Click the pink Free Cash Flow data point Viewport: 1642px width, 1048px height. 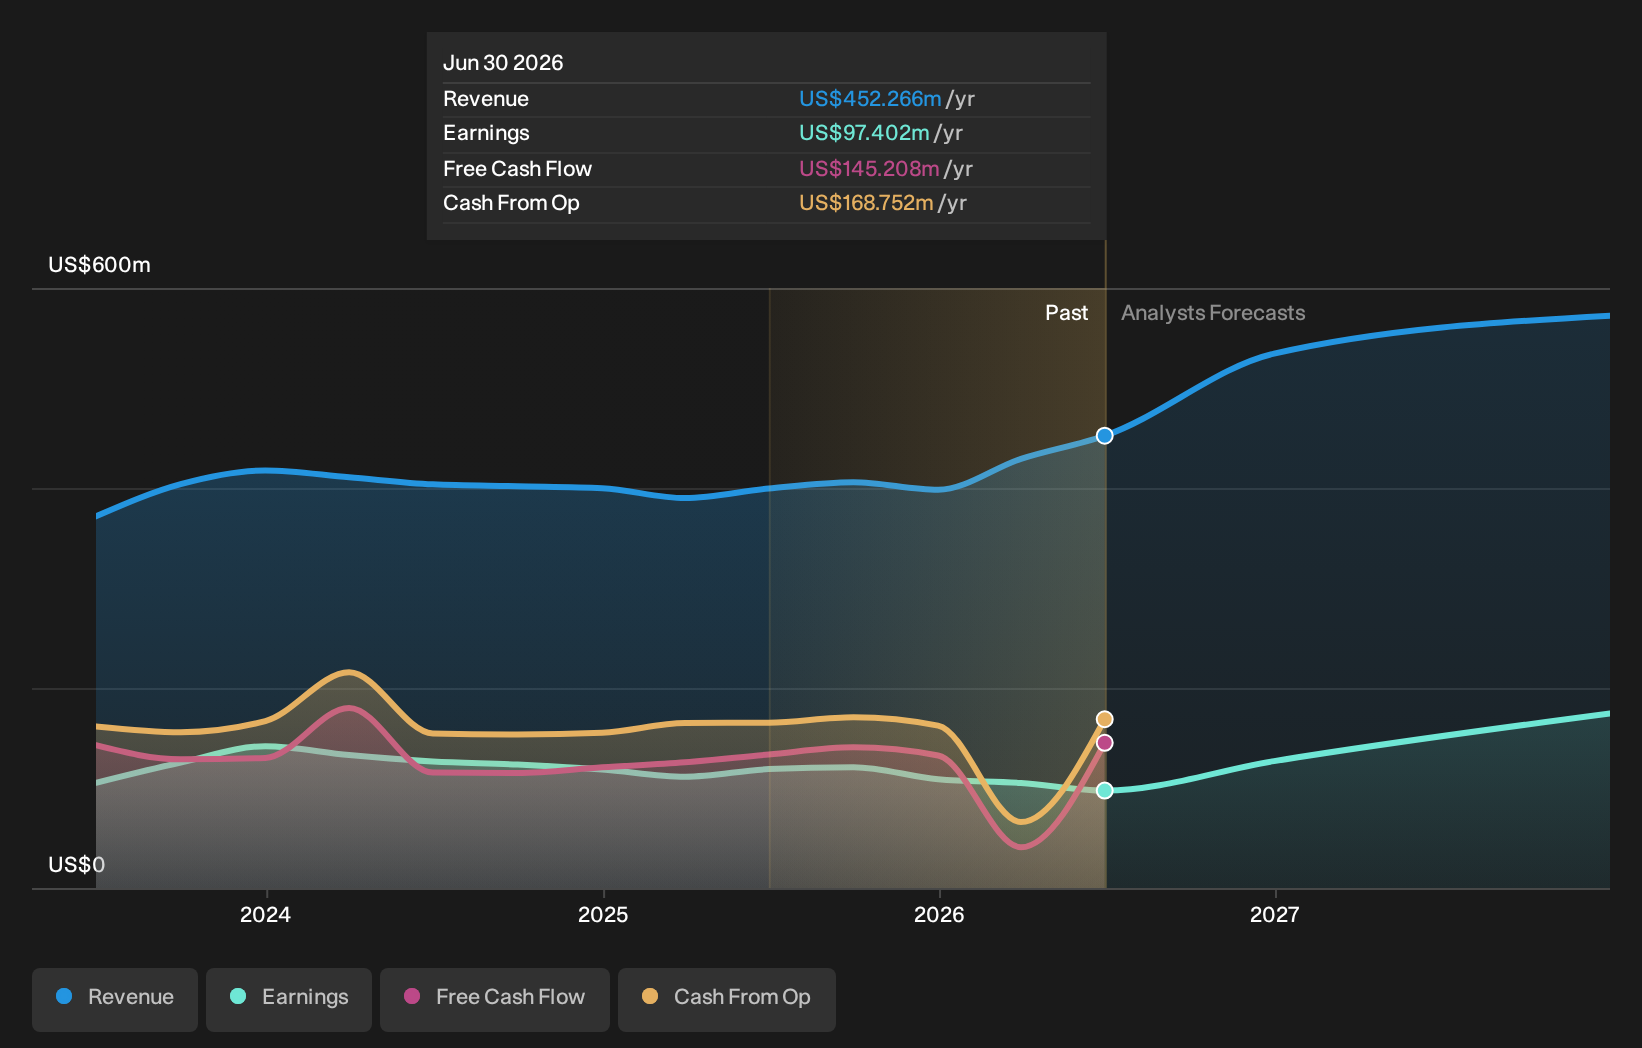pyautogui.click(x=1104, y=743)
